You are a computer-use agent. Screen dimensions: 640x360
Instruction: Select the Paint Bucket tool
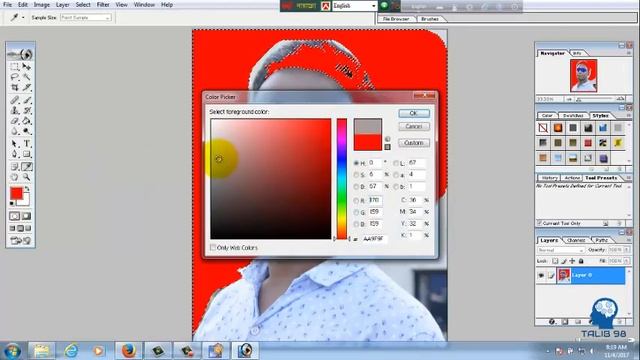tap(27, 121)
